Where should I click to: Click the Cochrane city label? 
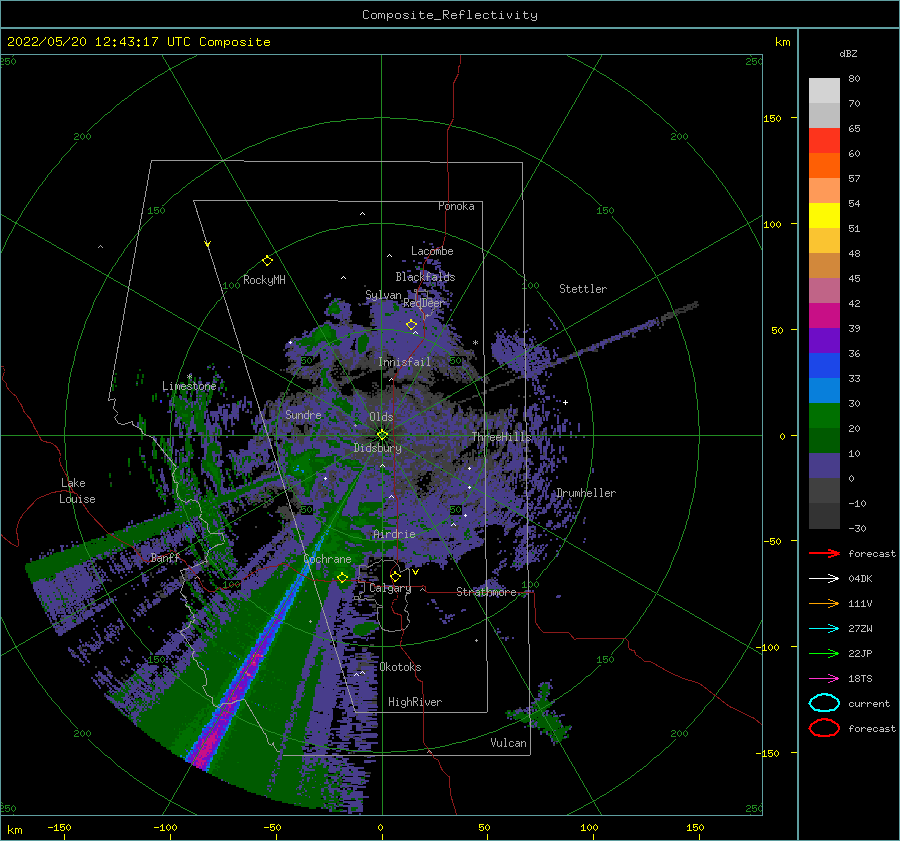click(327, 559)
